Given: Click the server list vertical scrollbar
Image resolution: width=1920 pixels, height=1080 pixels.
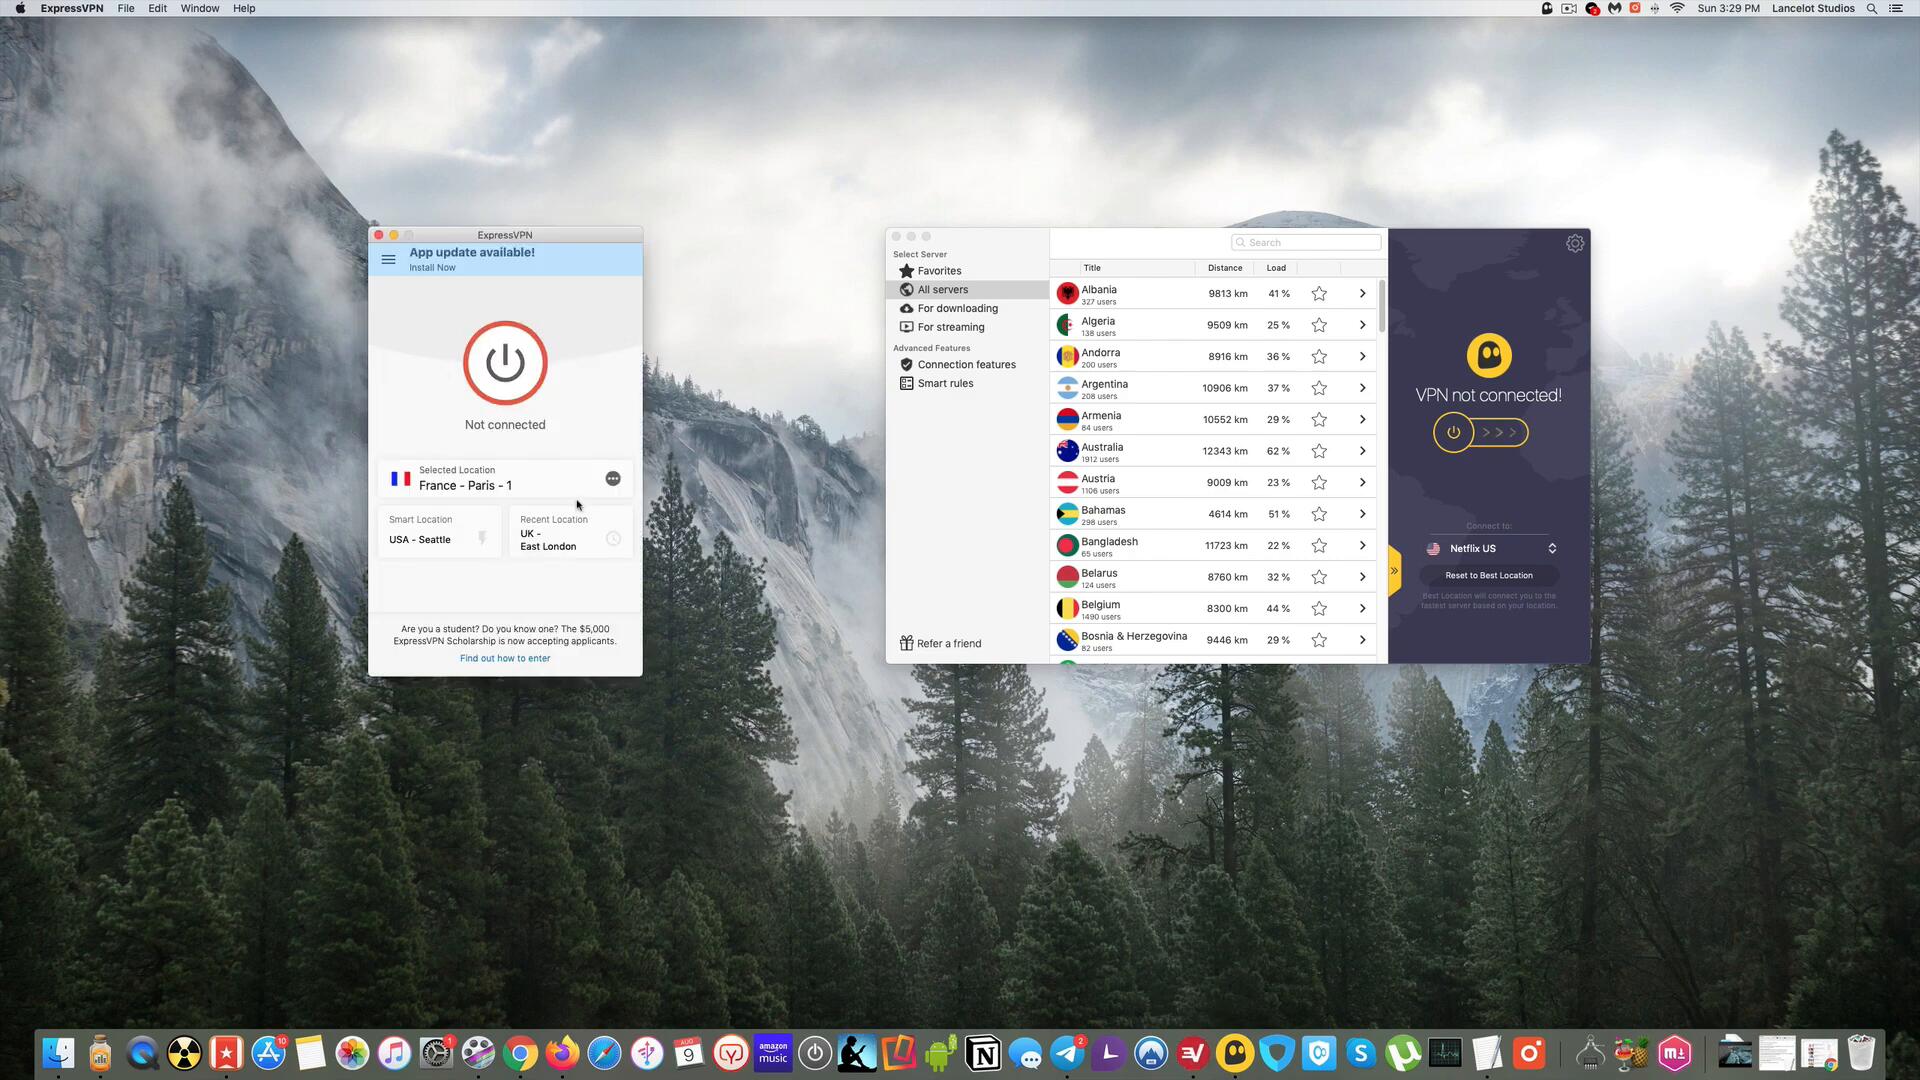Looking at the screenshot, I should click(1382, 308).
